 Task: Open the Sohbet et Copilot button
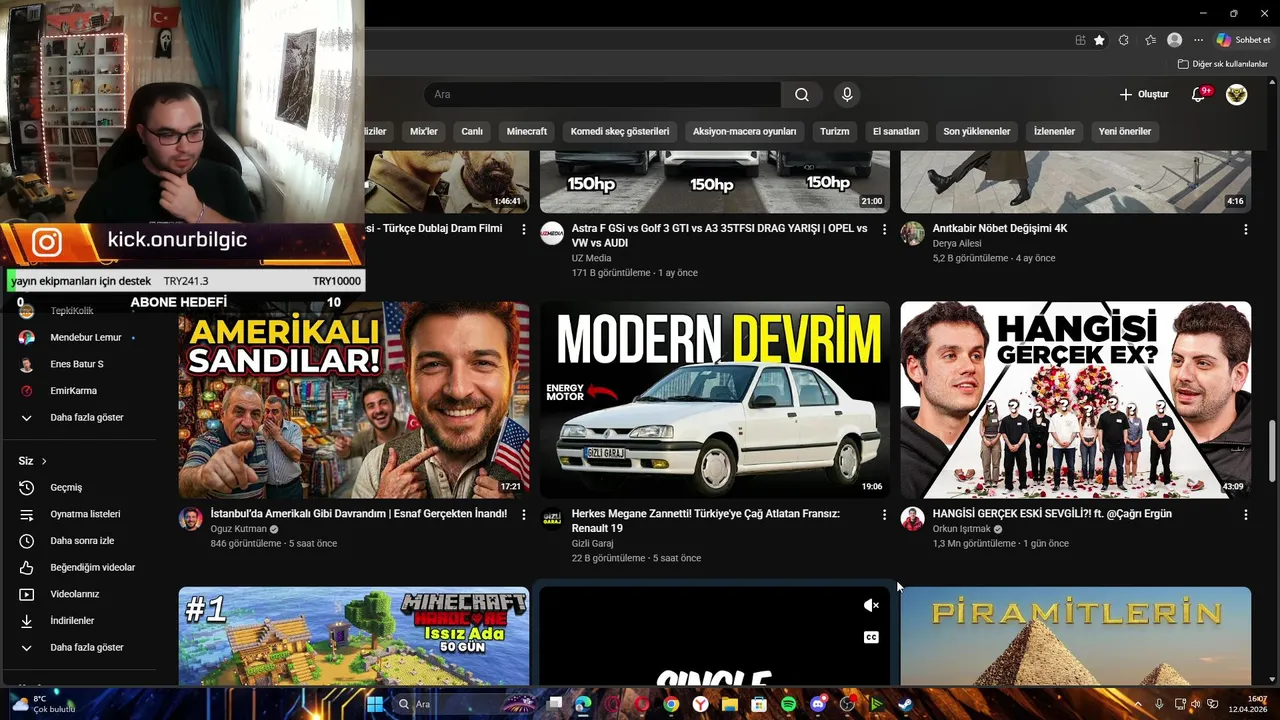point(1244,40)
